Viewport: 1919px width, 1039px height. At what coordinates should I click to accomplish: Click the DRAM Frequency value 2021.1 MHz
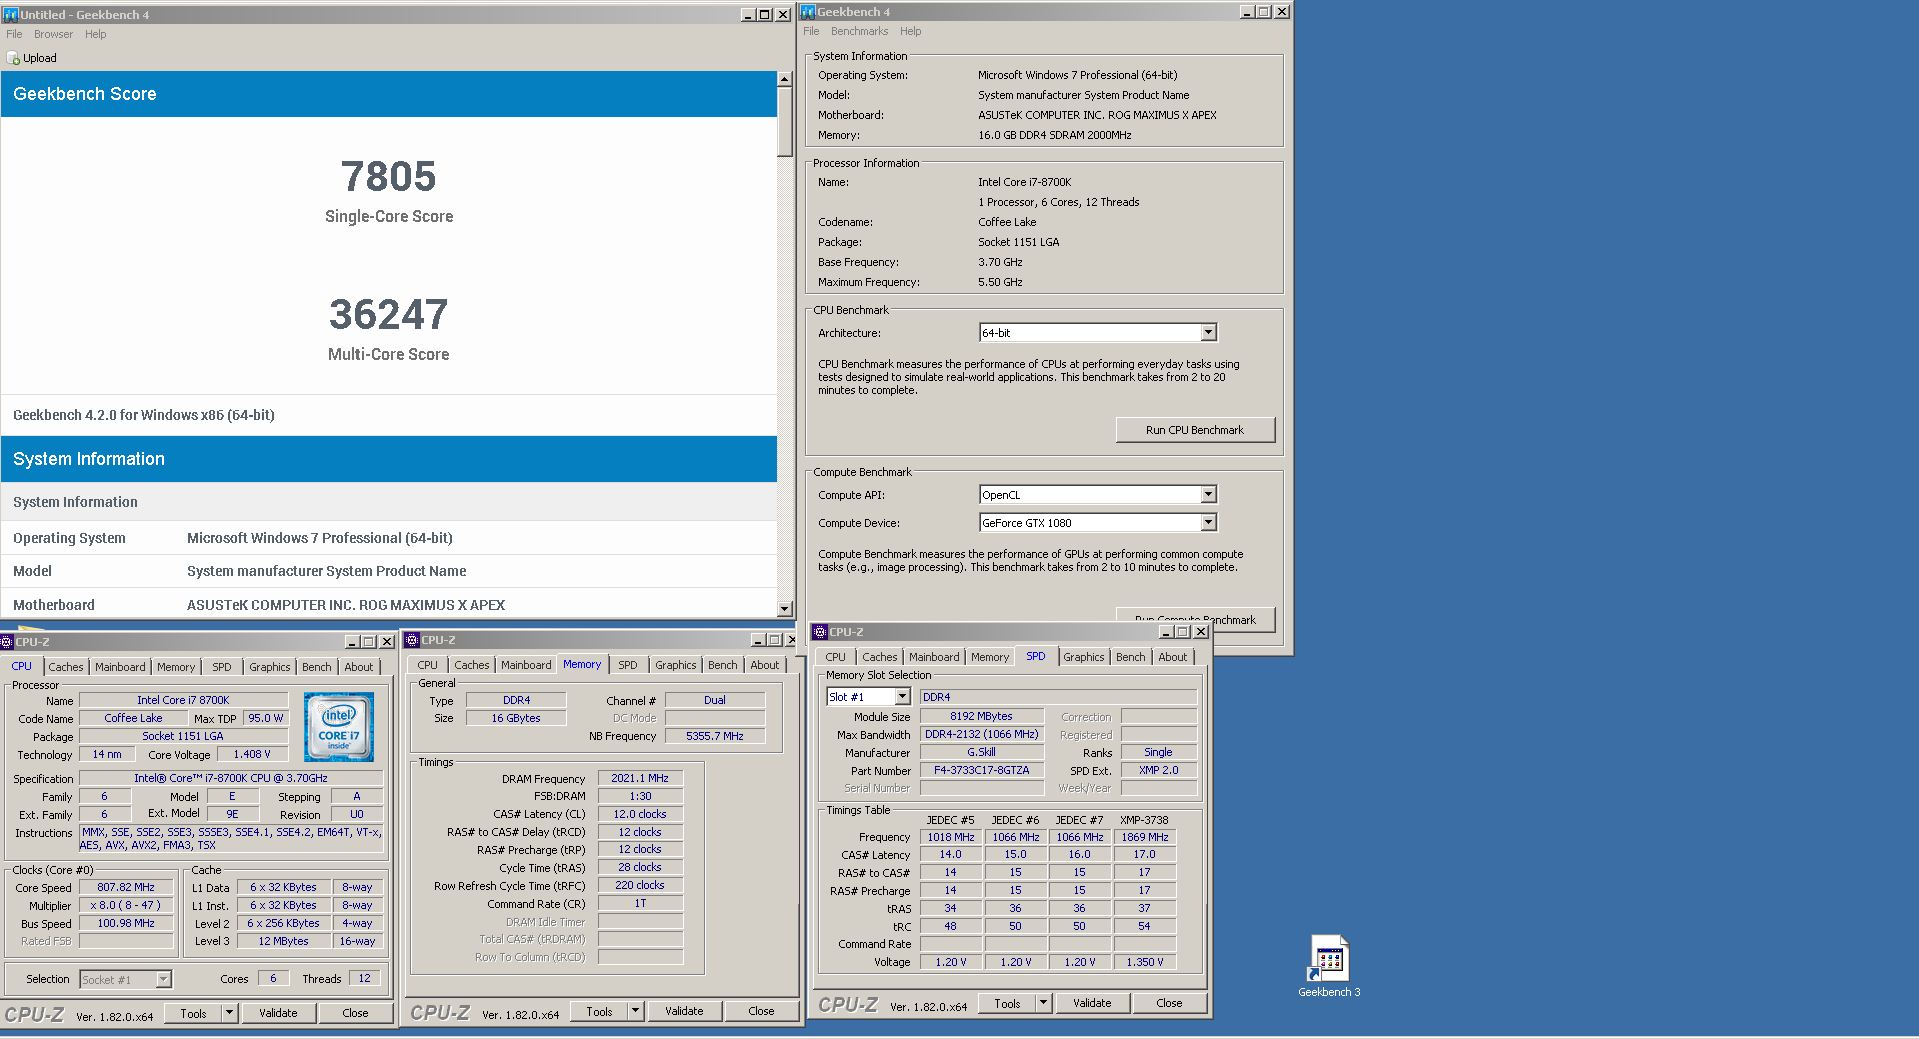pos(640,778)
